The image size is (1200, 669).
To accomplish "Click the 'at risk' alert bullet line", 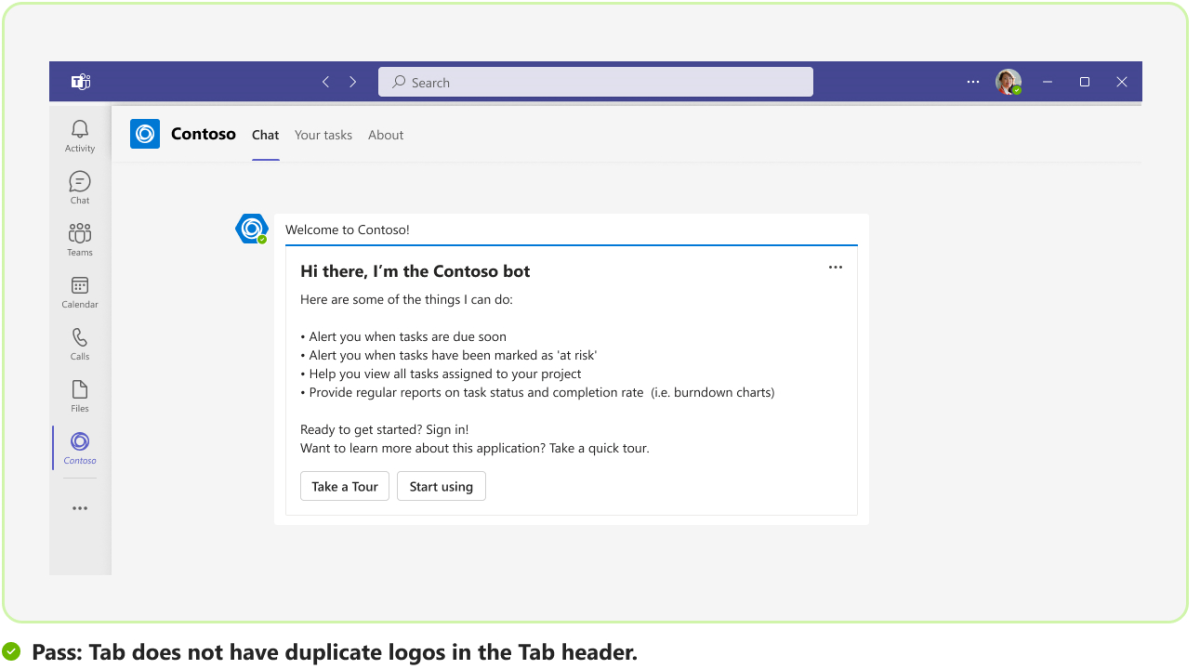I will (x=448, y=355).
